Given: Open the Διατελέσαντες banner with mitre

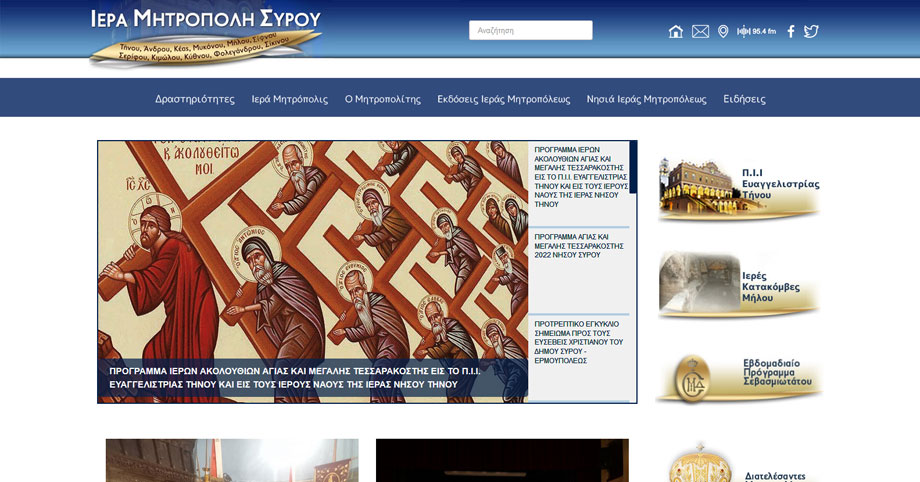Looking at the screenshot, I should (739, 463).
